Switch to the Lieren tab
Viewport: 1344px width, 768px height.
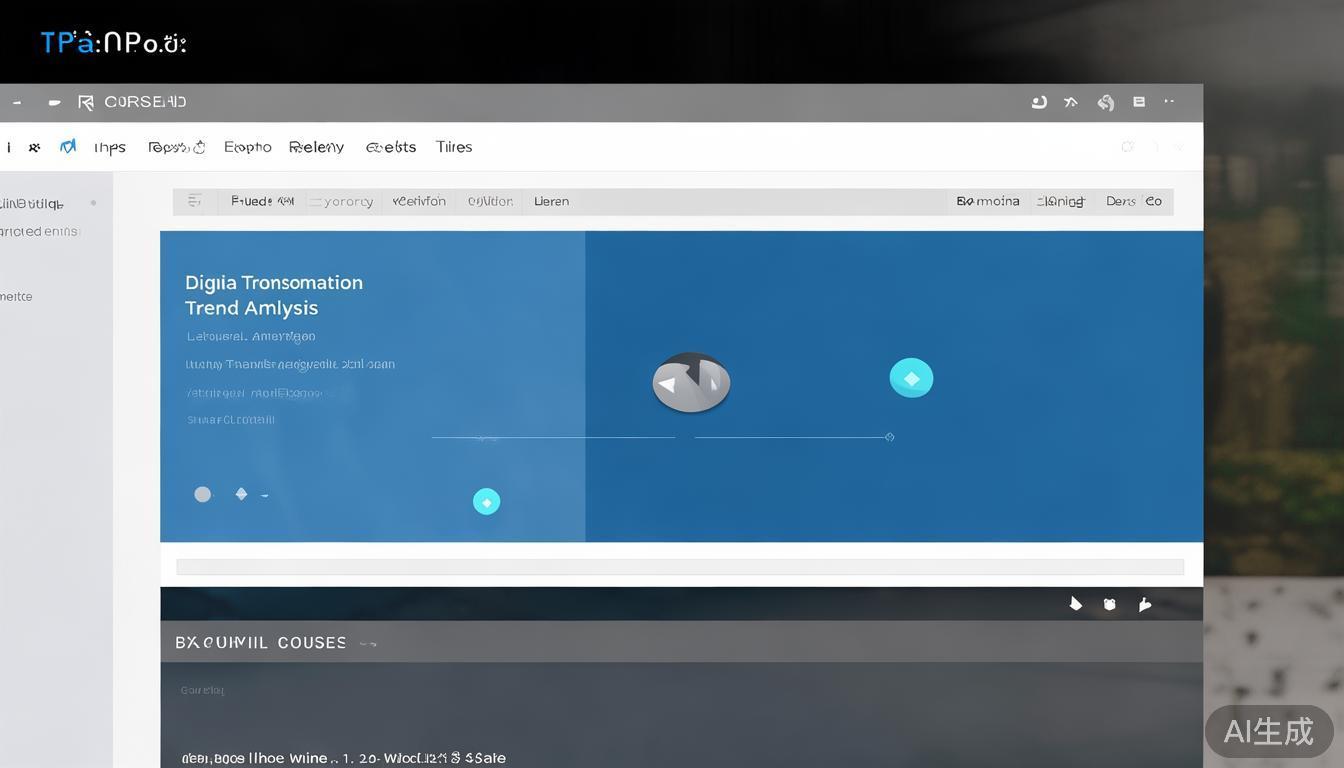point(551,201)
